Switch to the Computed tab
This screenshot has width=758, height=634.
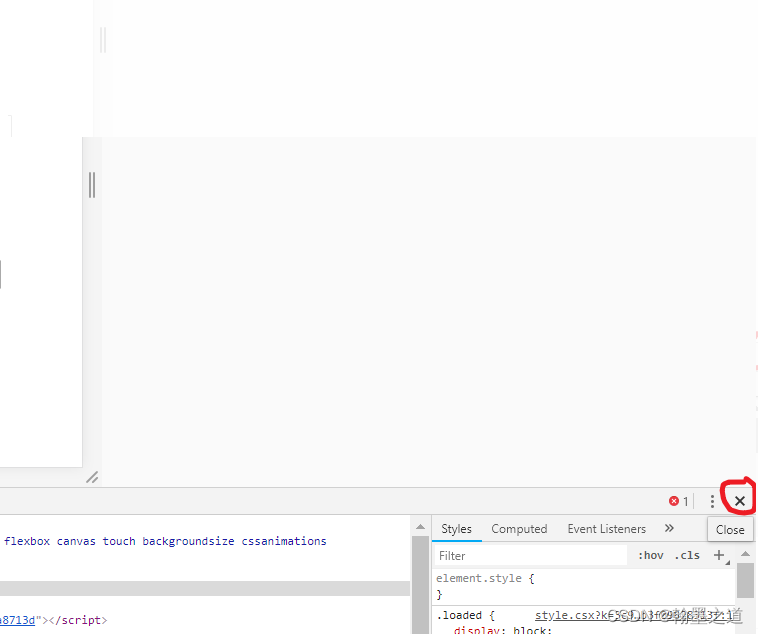pyautogui.click(x=519, y=529)
